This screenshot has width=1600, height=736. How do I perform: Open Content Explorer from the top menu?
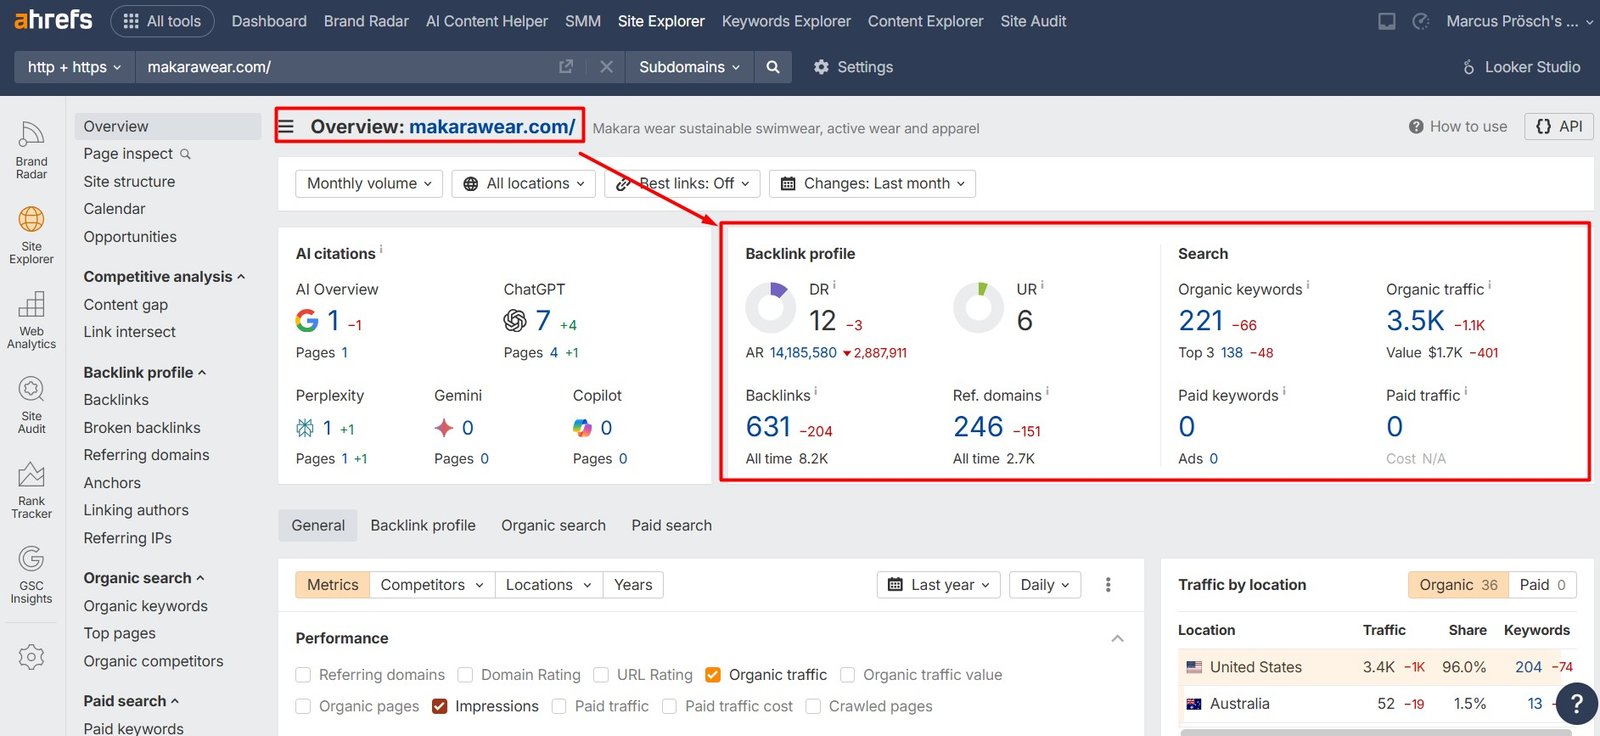(x=925, y=21)
